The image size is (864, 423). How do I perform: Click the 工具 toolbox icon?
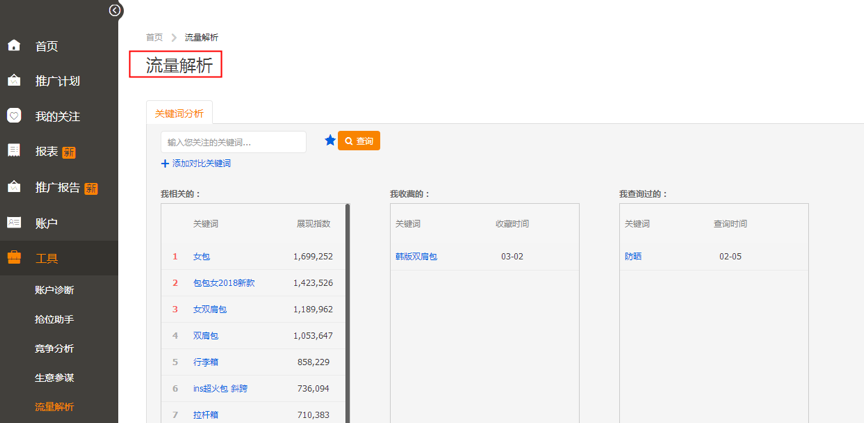14,258
